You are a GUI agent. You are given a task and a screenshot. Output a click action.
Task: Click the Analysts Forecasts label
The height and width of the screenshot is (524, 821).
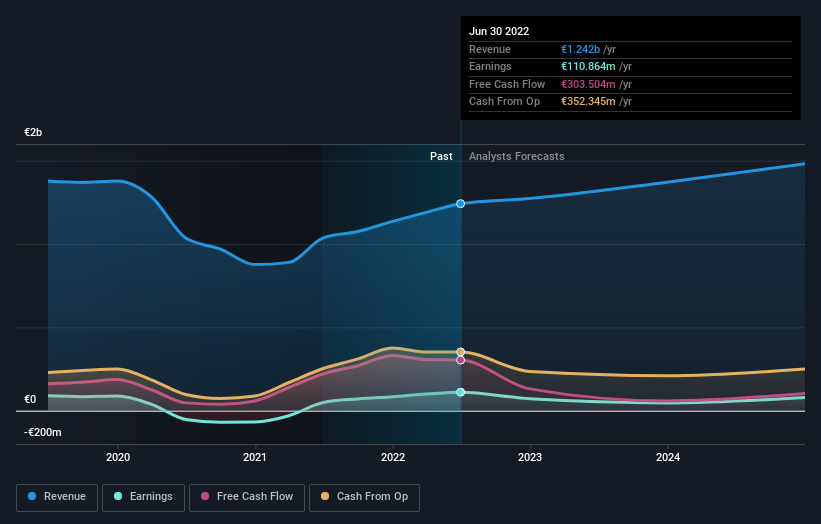[516, 156]
